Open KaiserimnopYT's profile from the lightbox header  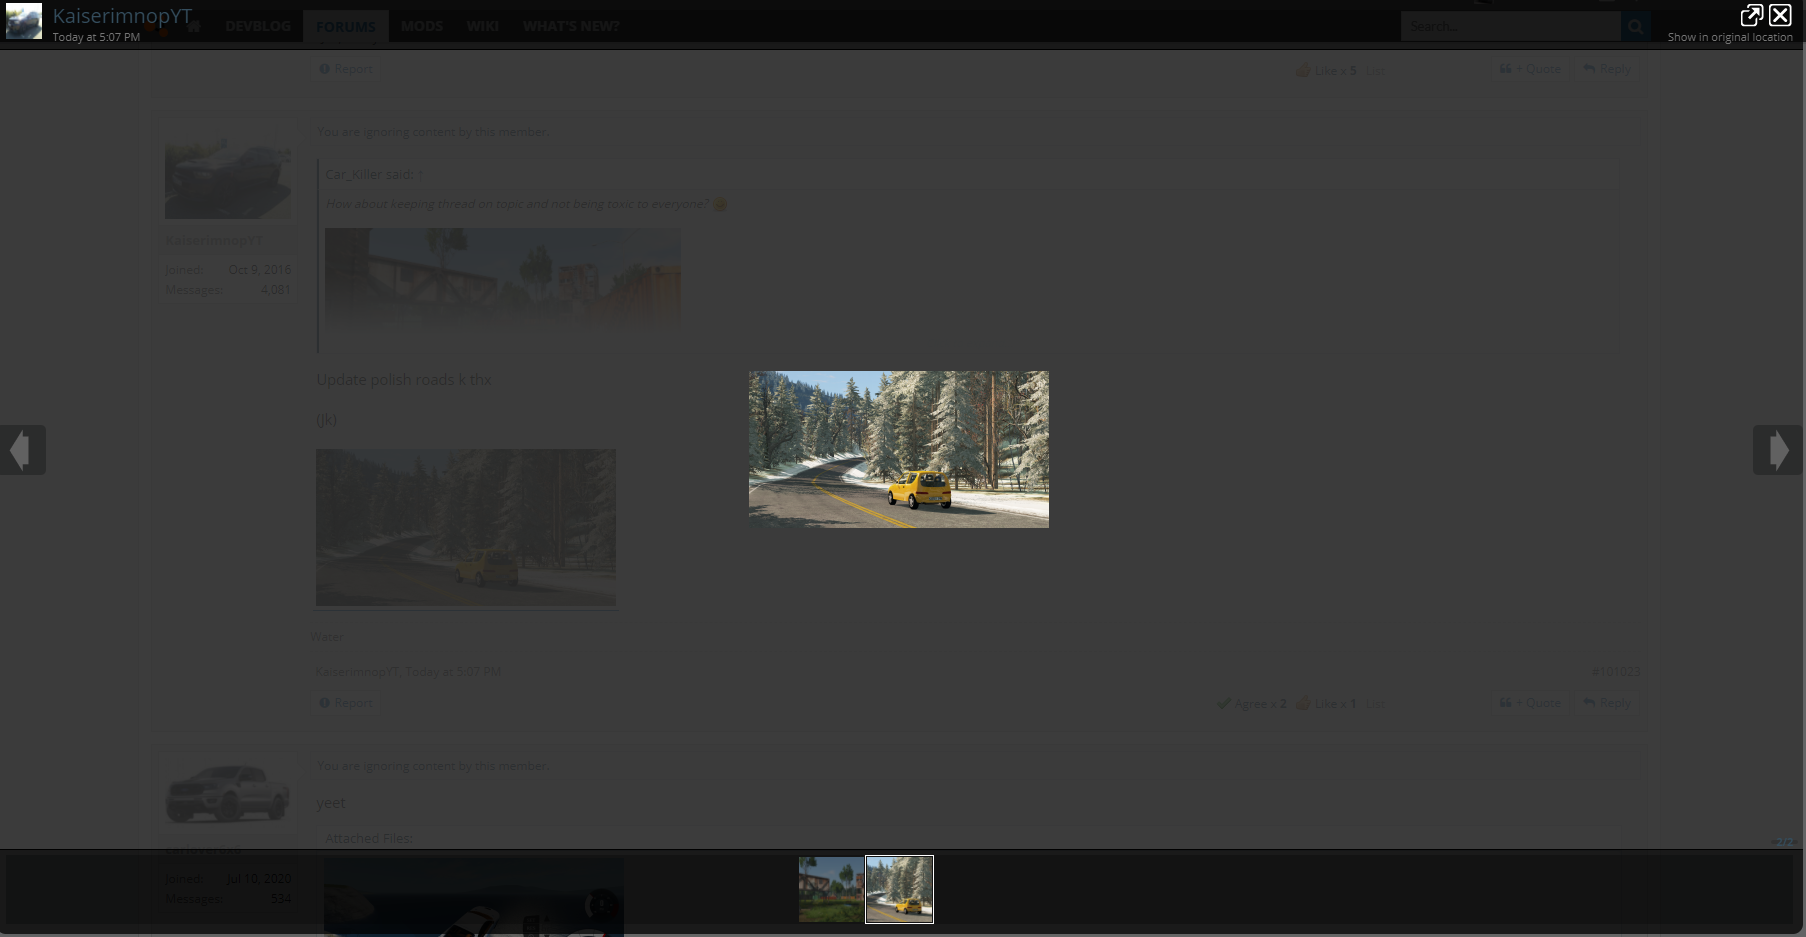(x=122, y=16)
